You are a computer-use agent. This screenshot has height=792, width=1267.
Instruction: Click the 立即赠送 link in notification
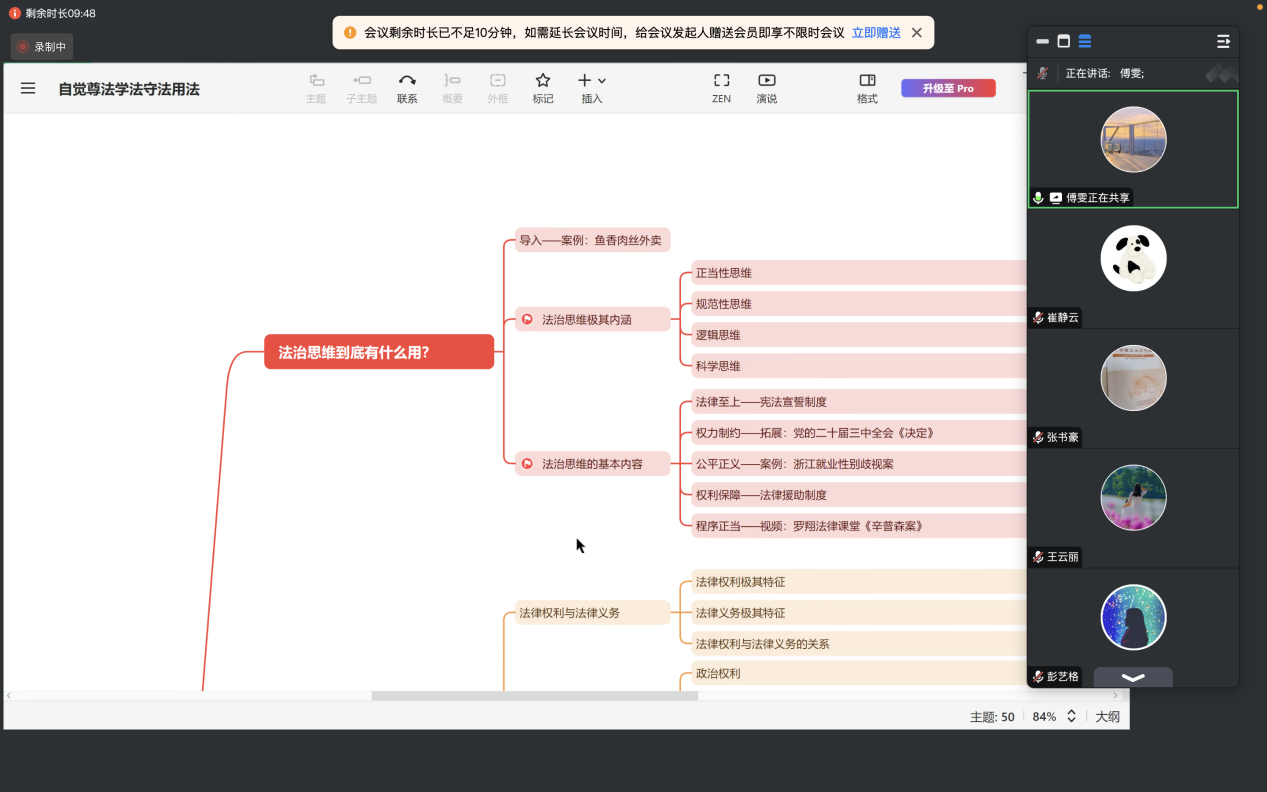tap(876, 33)
